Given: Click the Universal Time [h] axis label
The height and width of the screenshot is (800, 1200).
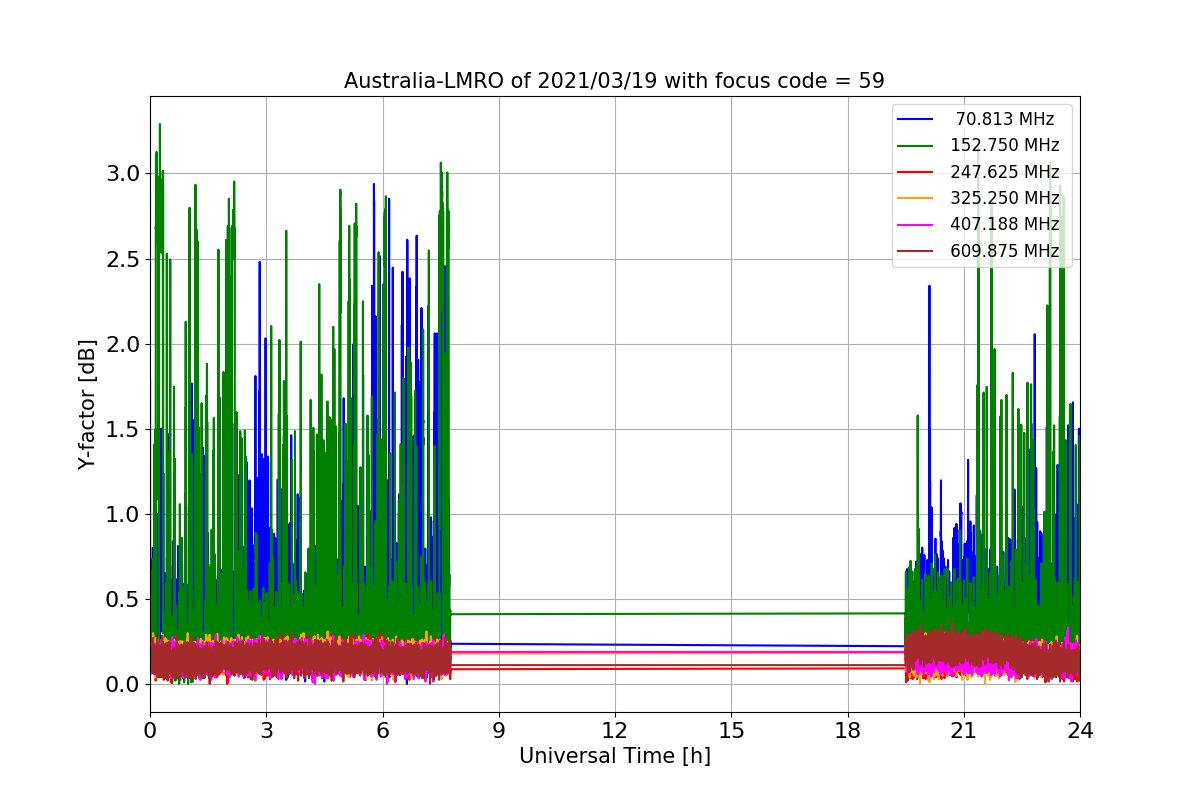Looking at the screenshot, I should click(614, 757).
